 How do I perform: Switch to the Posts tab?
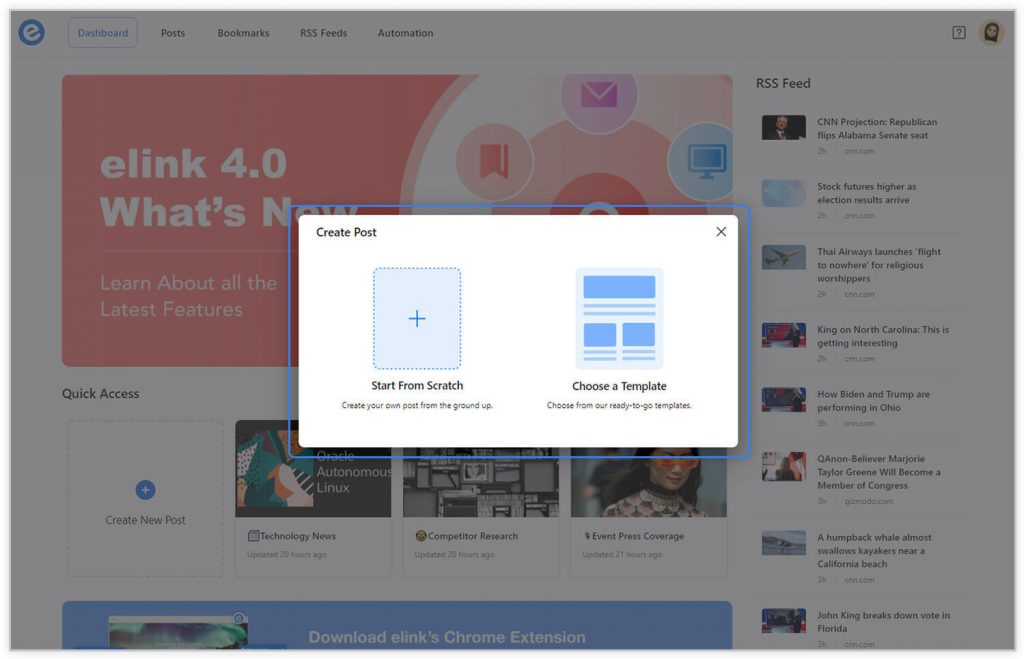pyautogui.click(x=172, y=32)
